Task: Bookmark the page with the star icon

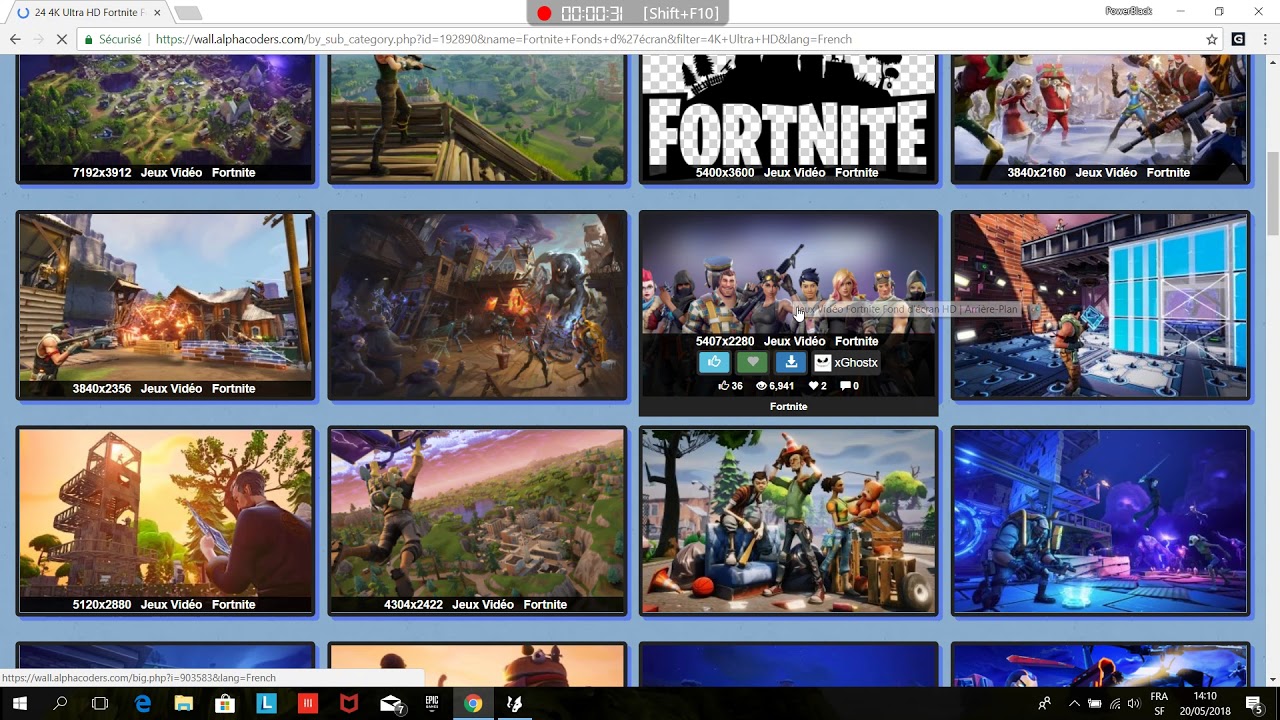Action: click(1212, 39)
